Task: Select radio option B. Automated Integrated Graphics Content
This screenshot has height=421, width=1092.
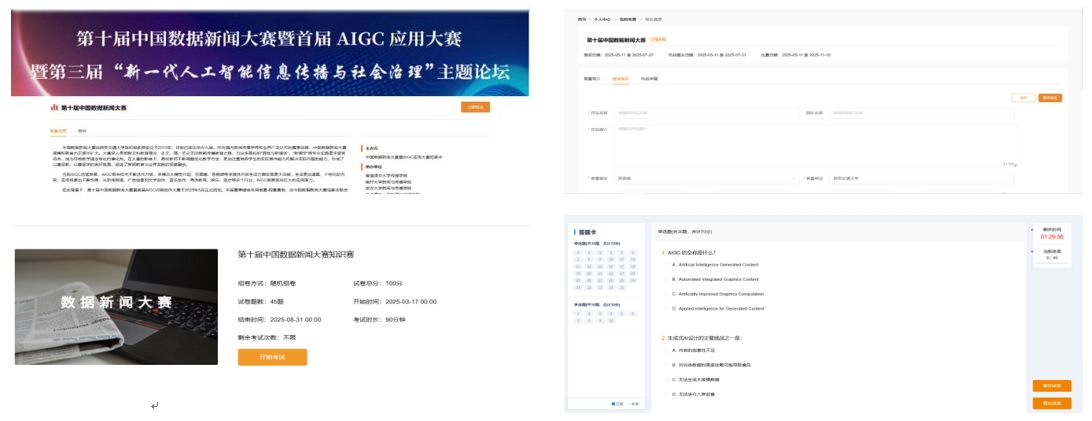Action: coord(666,279)
